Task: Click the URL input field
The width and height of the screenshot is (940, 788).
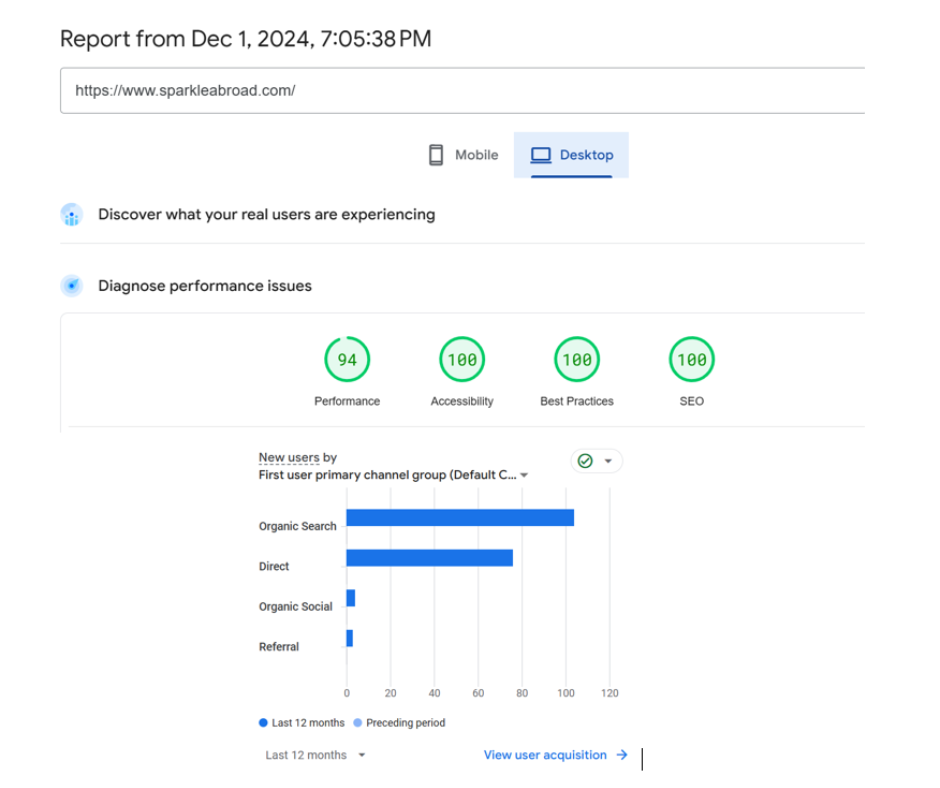Action: [x=460, y=90]
